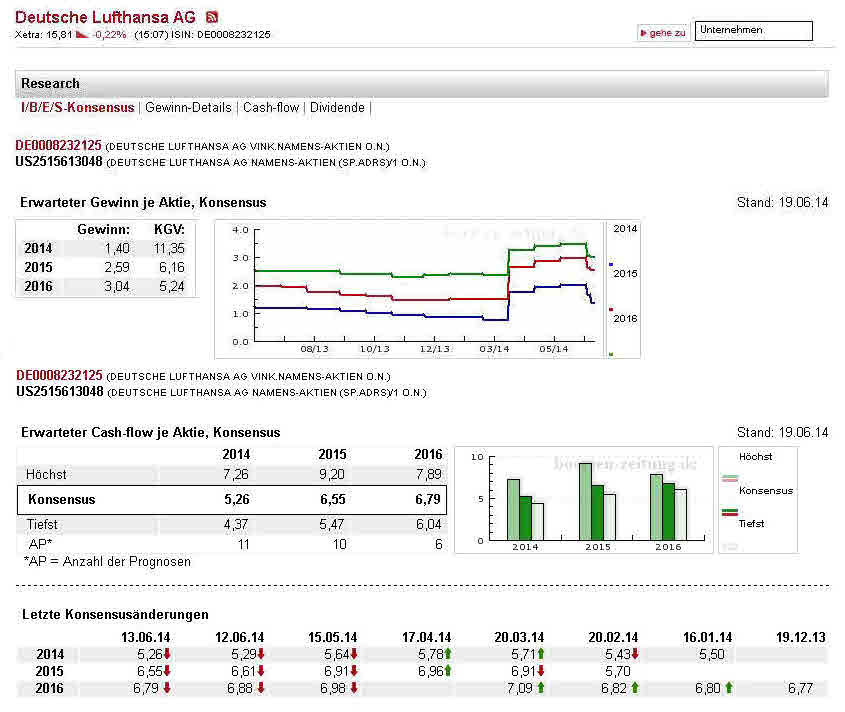Click the Research section header

point(421,84)
